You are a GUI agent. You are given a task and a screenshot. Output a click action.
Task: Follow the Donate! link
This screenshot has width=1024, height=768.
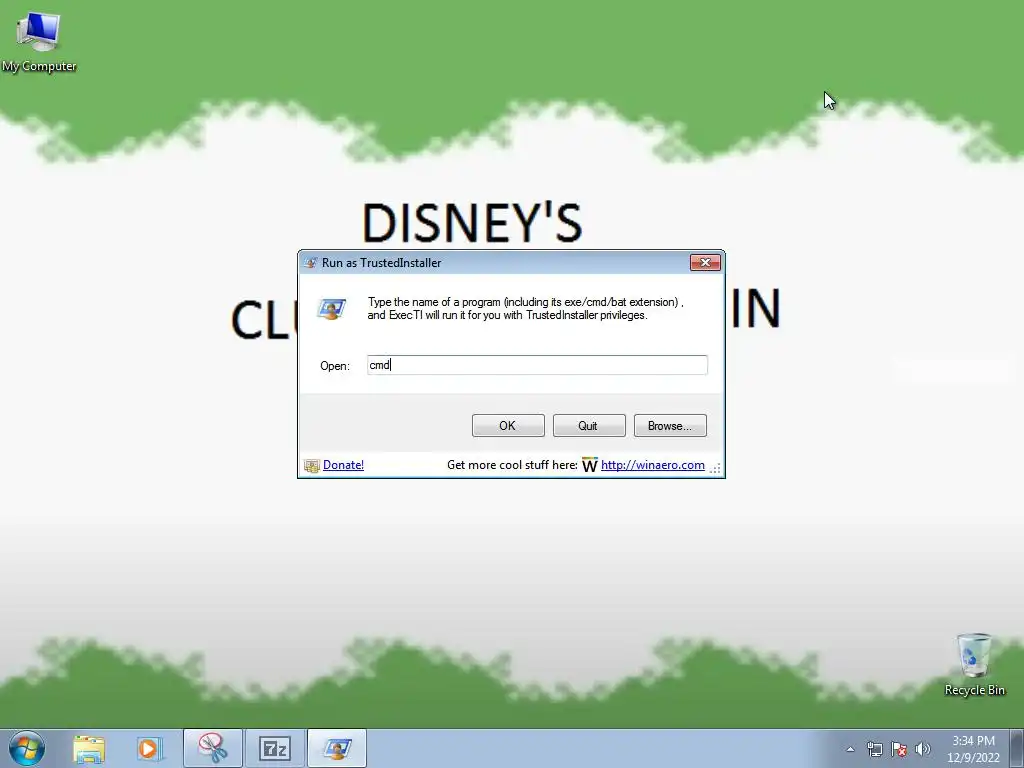pyautogui.click(x=344, y=465)
